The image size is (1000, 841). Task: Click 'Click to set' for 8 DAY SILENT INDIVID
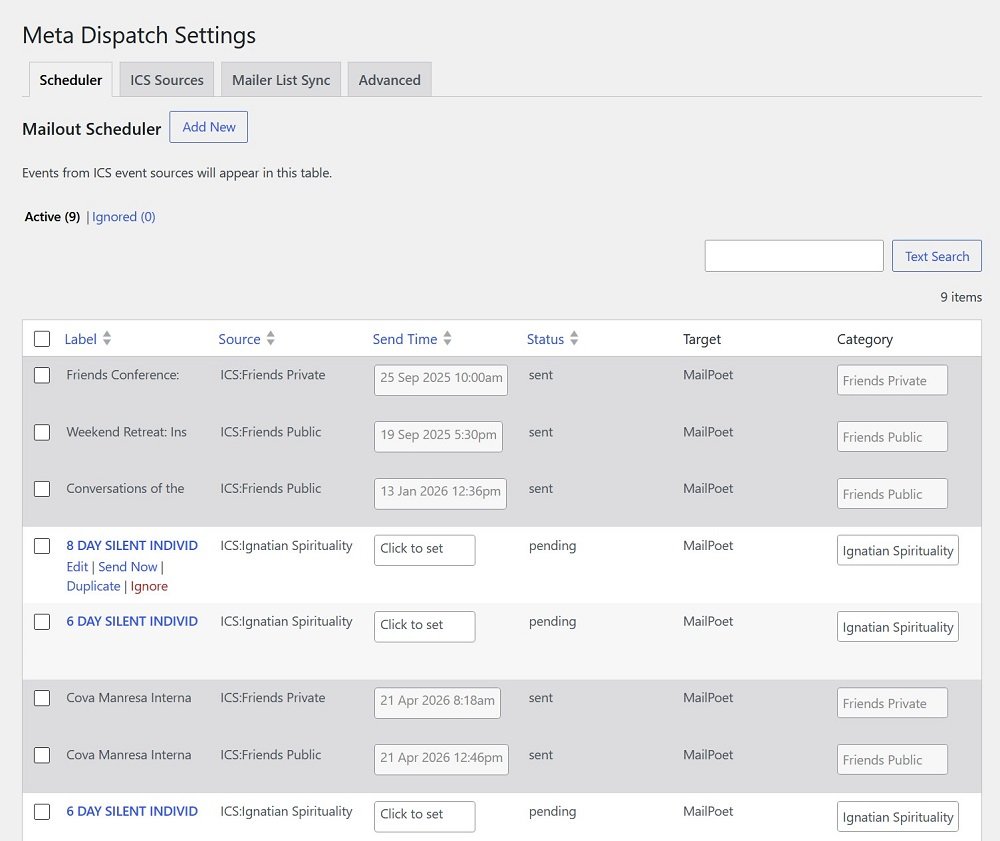coord(425,550)
